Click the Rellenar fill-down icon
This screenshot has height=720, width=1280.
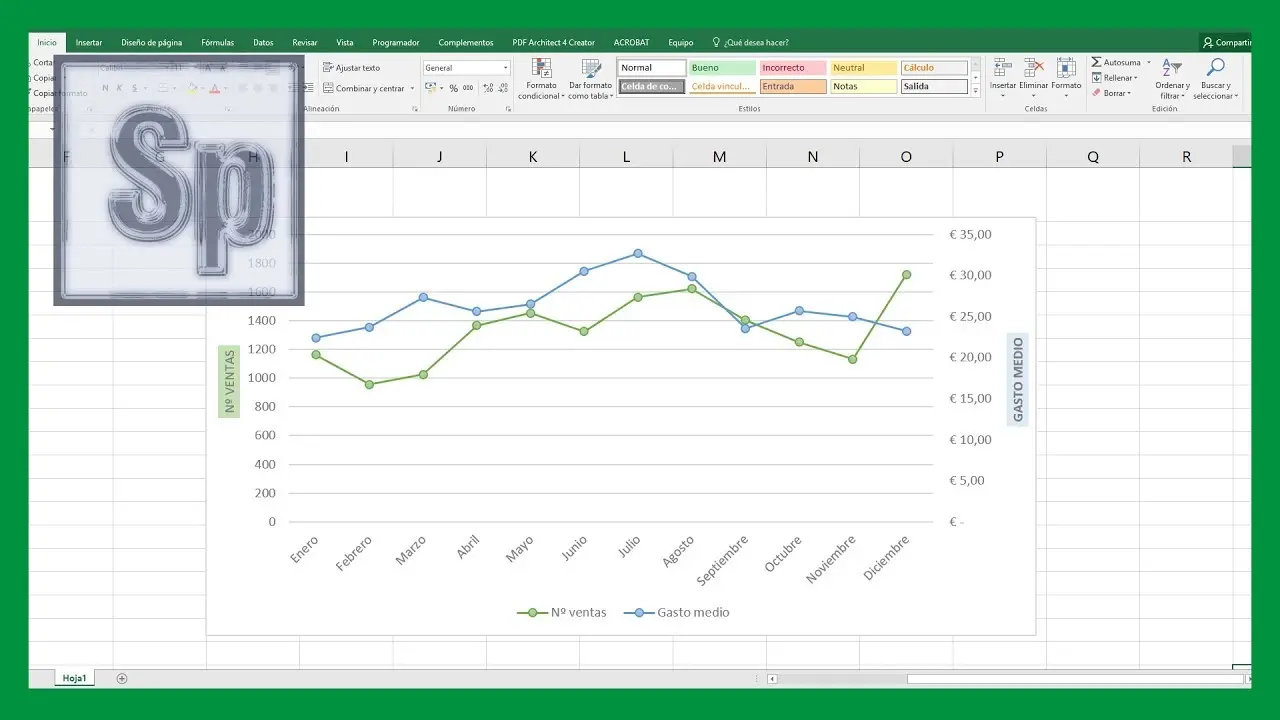[x=1096, y=77]
